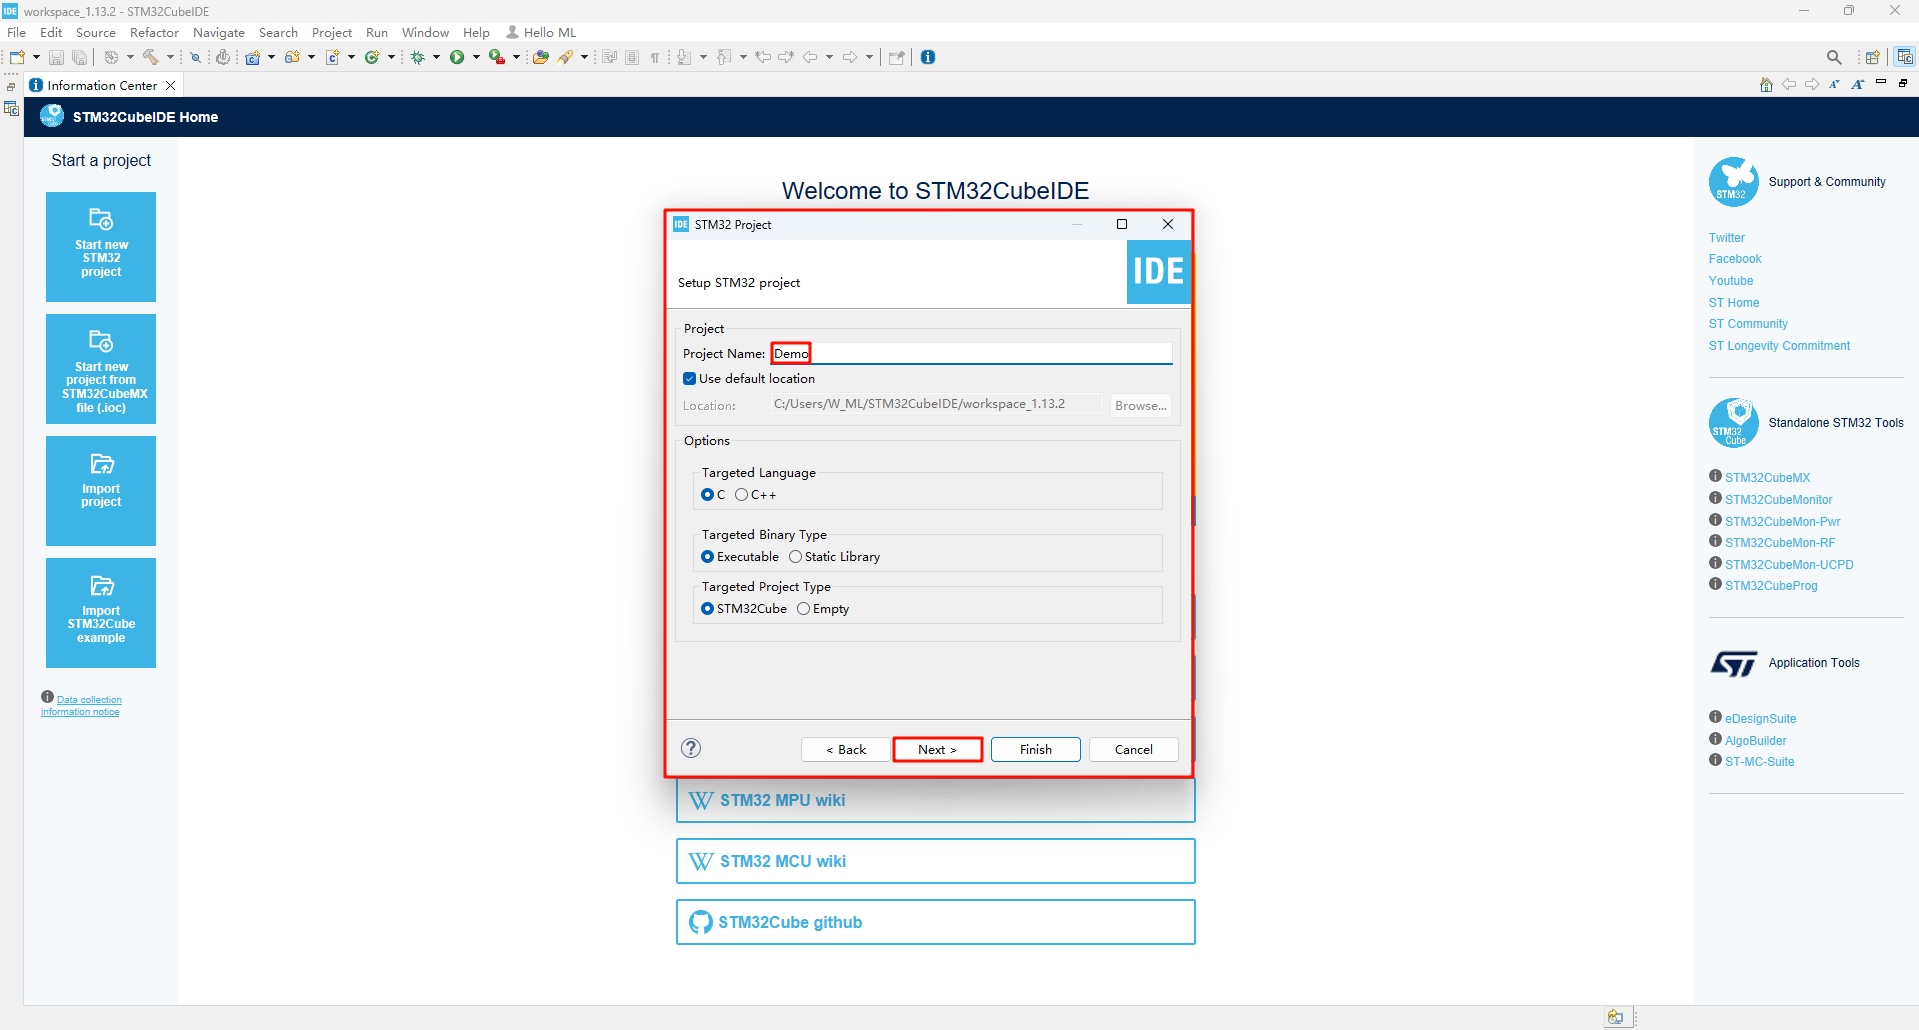Open the Data collection information notice link
The width and height of the screenshot is (1919, 1030).
(x=82, y=705)
